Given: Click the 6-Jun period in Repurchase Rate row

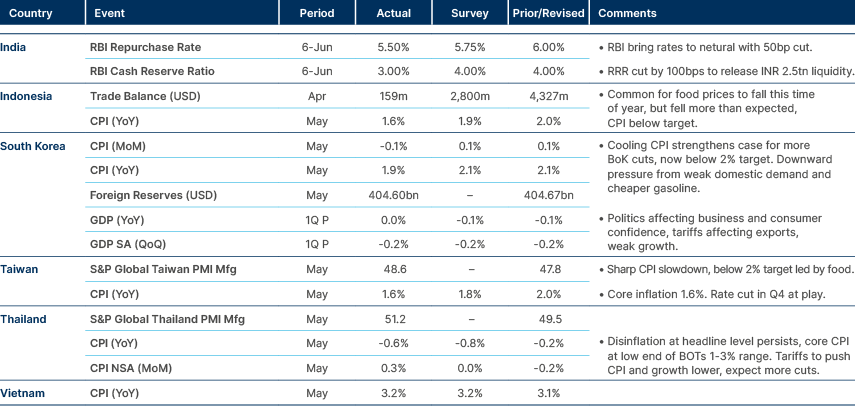Looking at the screenshot, I should [317, 47].
